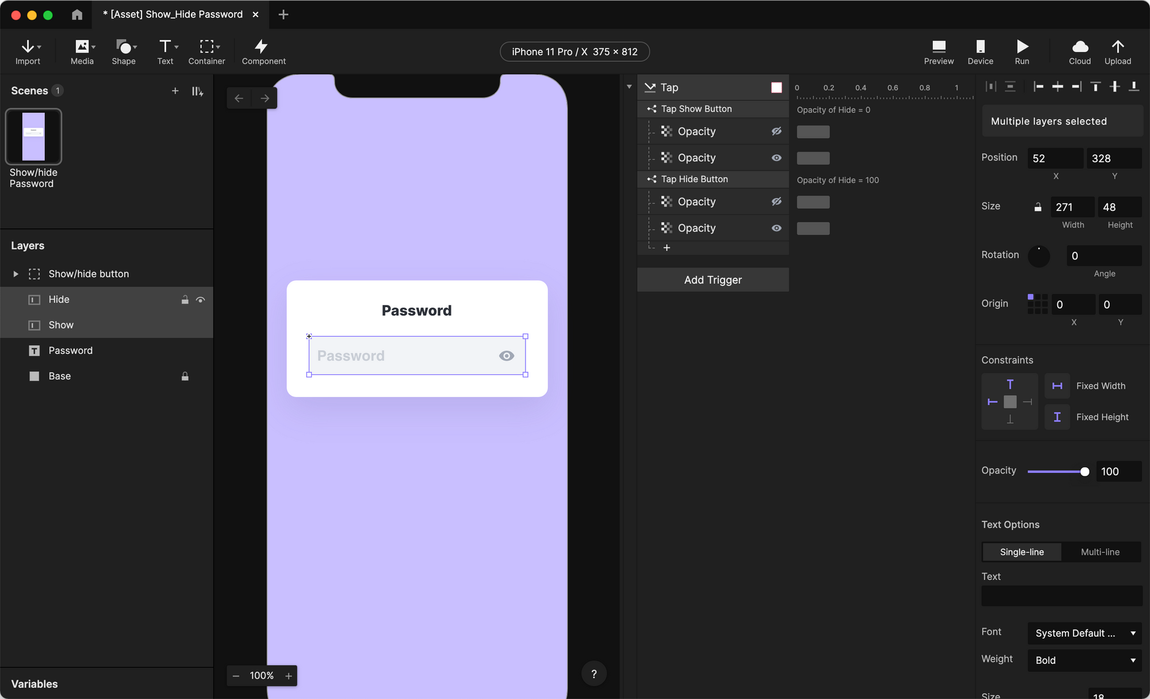
Task: Expand the Show/hide button layer
Action: point(15,274)
